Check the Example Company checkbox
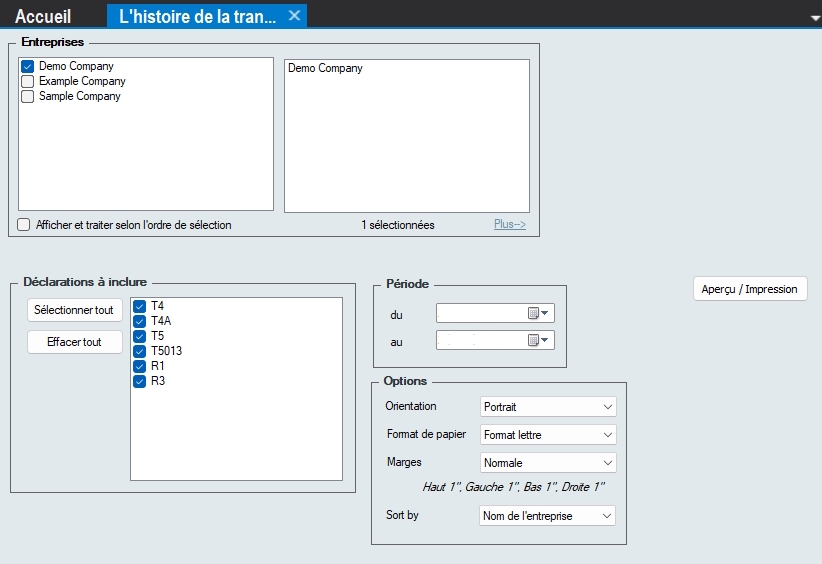Image resolution: width=822 pixels, height=564 pixels. click(x=28, y=82)
